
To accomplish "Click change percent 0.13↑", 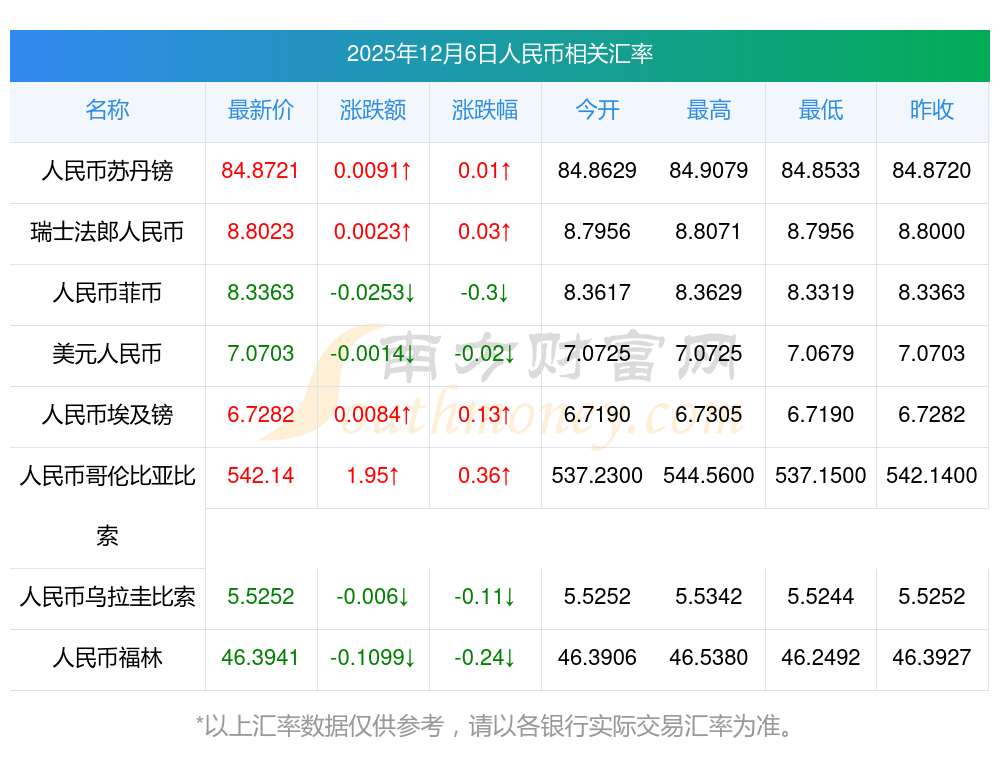I will [x=485, y=415].
